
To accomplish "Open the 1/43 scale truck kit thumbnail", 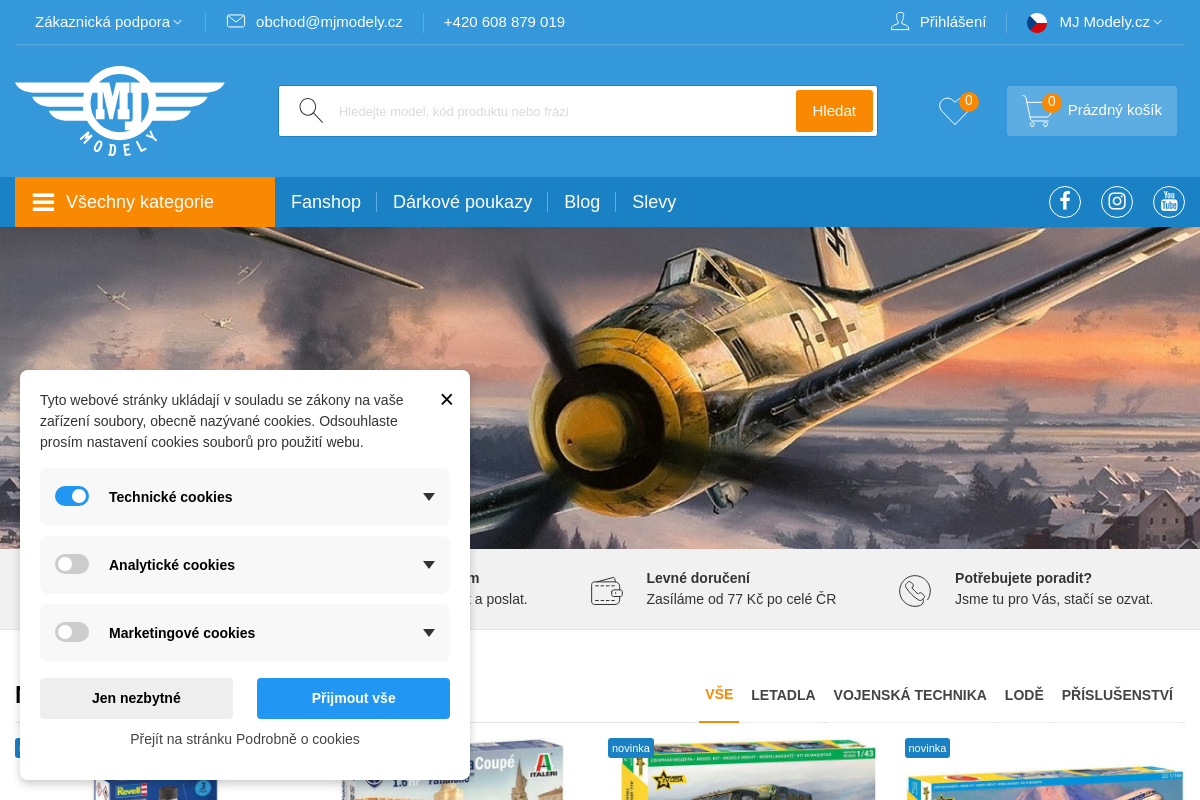I will point(748,770).
